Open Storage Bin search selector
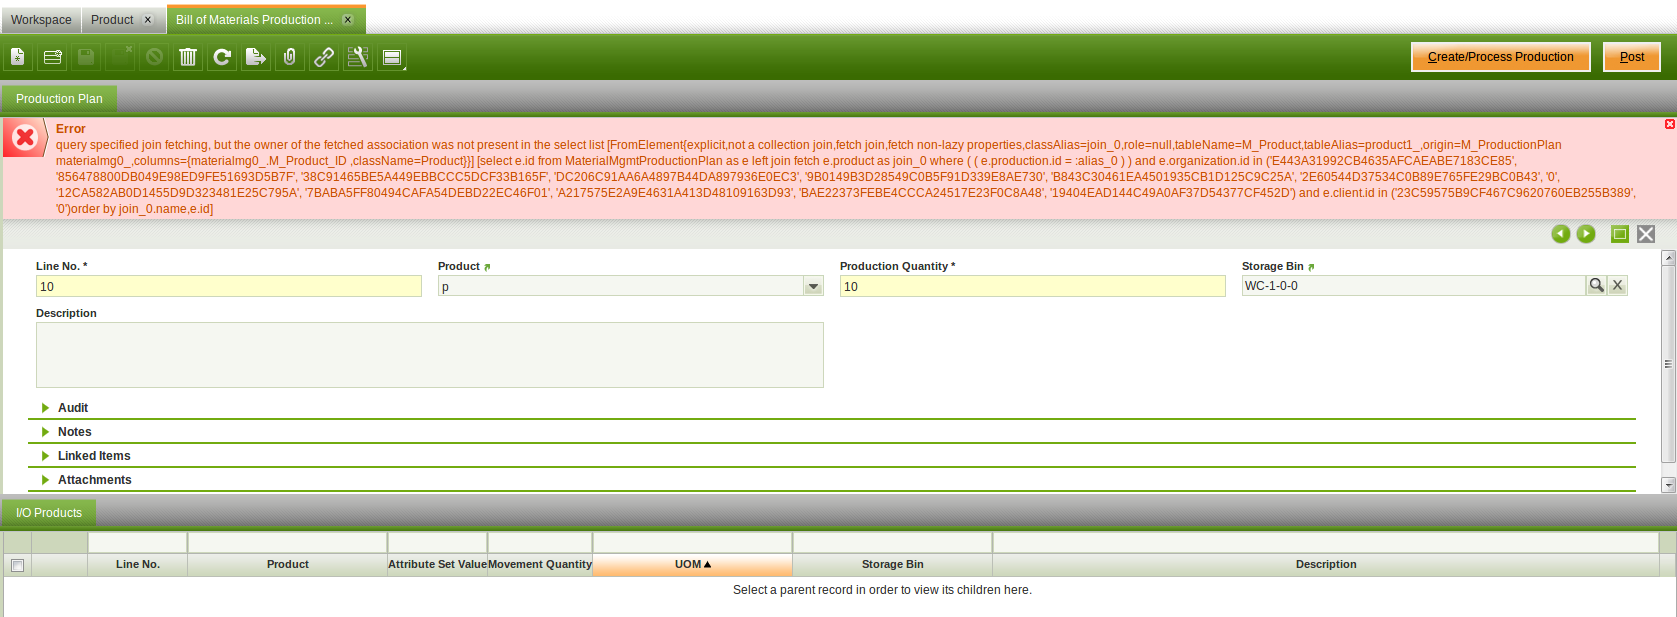Screen dimensions: 1677x617 tap(1596, 285)
